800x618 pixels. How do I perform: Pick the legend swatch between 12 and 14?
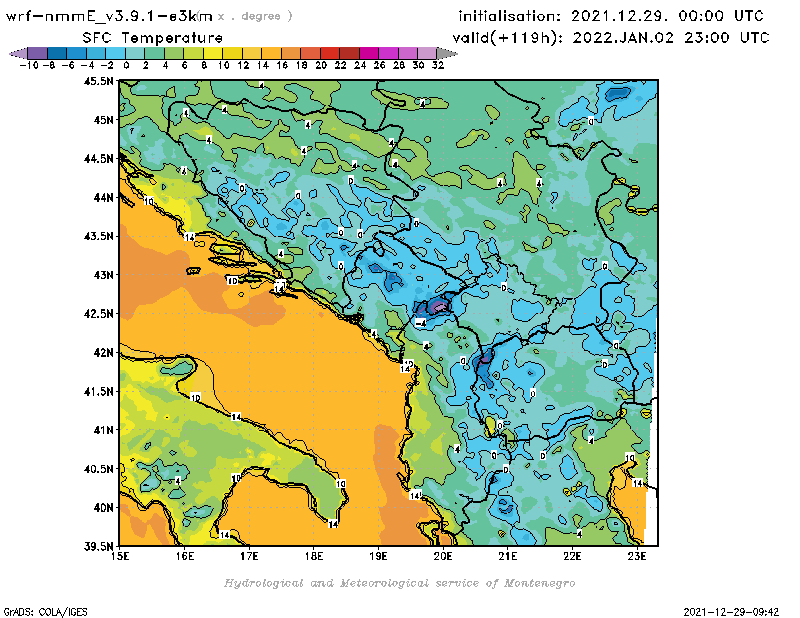point(252,53)
